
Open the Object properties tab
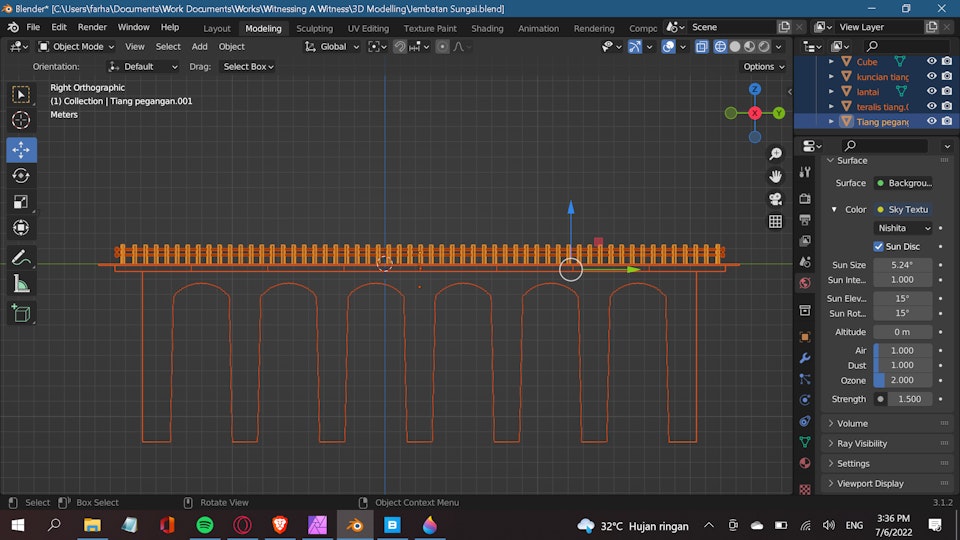pos(805,337)
